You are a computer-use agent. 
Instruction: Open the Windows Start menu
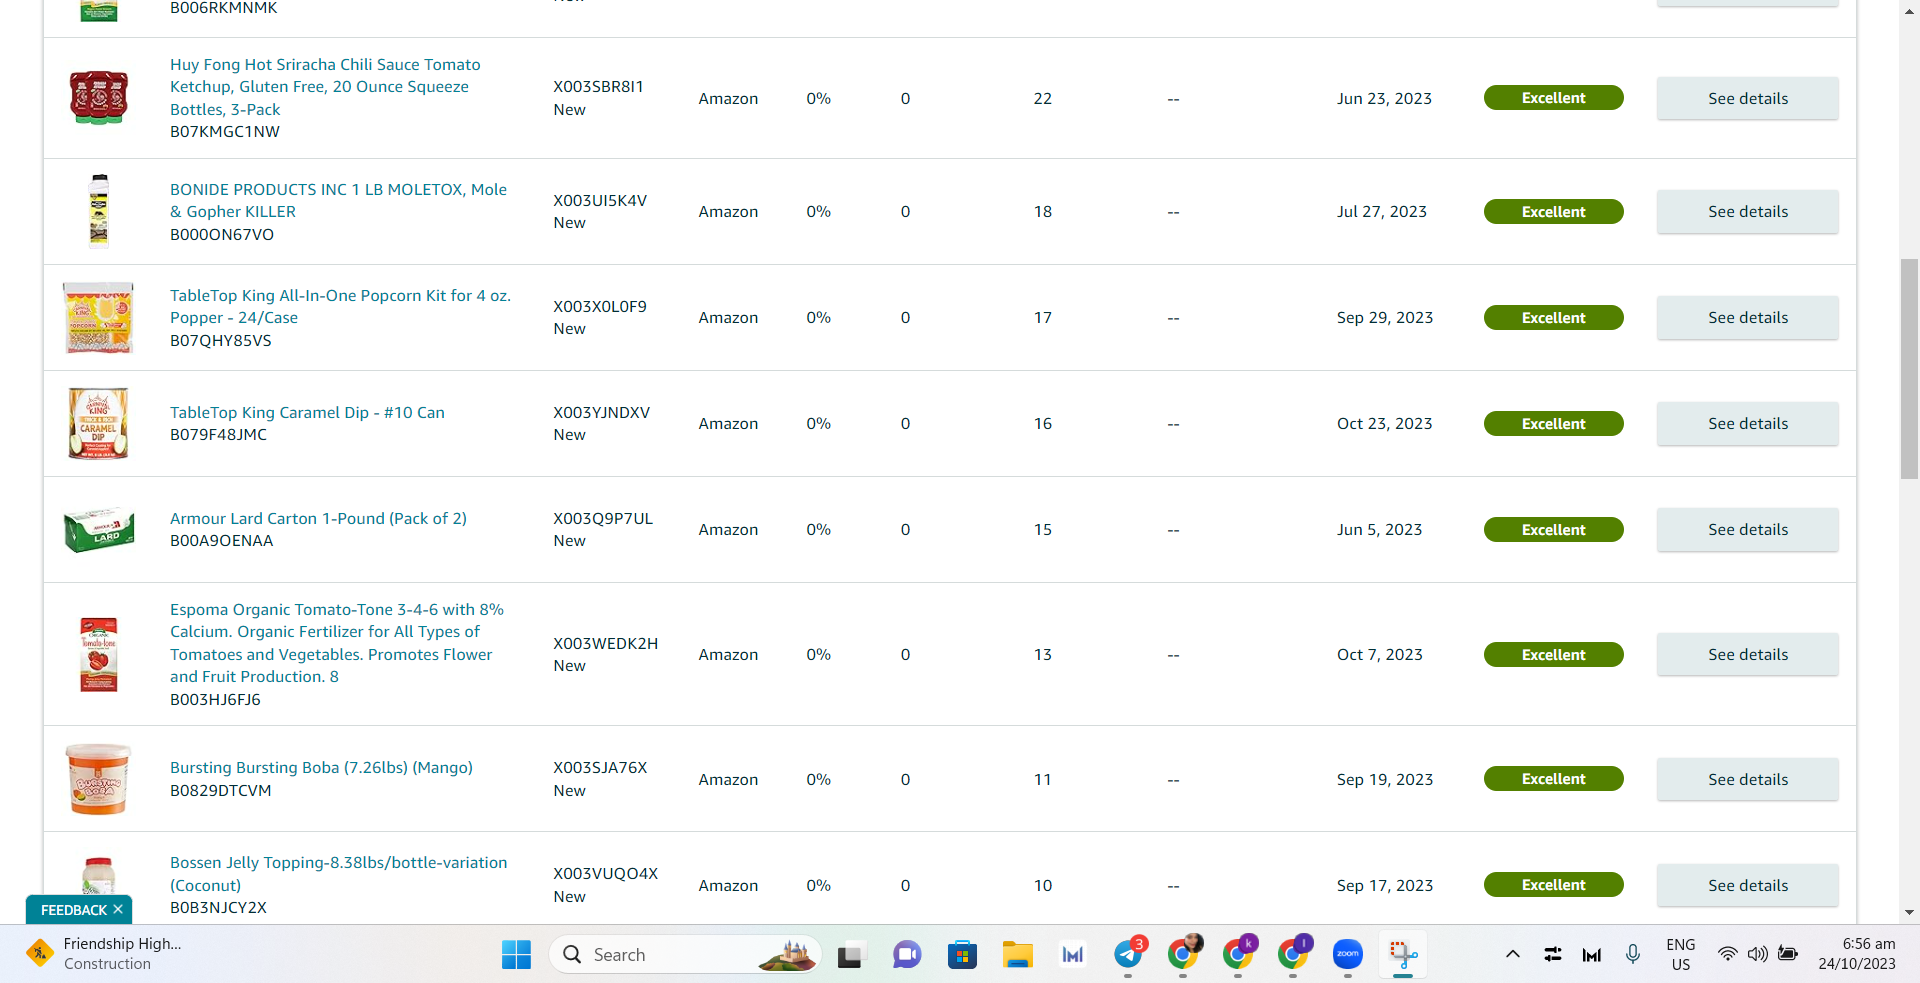click(x=516, y=955)
